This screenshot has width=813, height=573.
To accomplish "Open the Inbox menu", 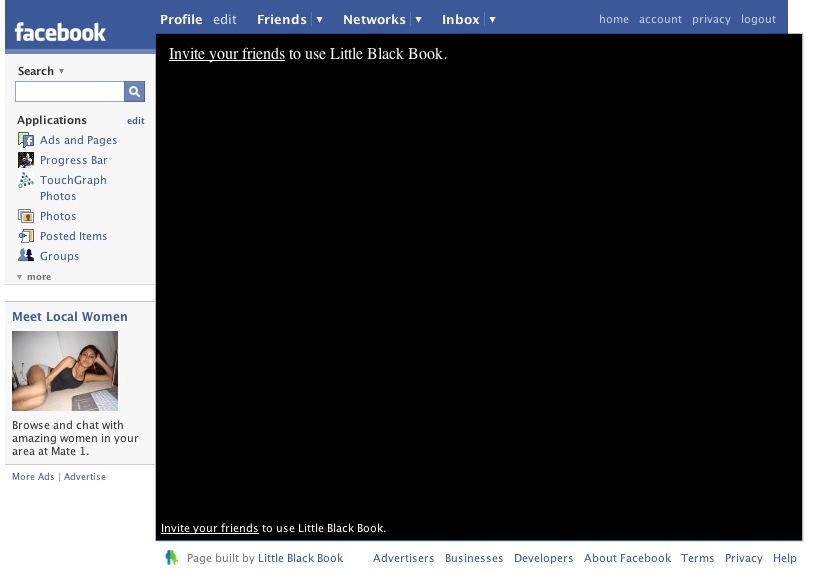I will (x=460, y=20).
